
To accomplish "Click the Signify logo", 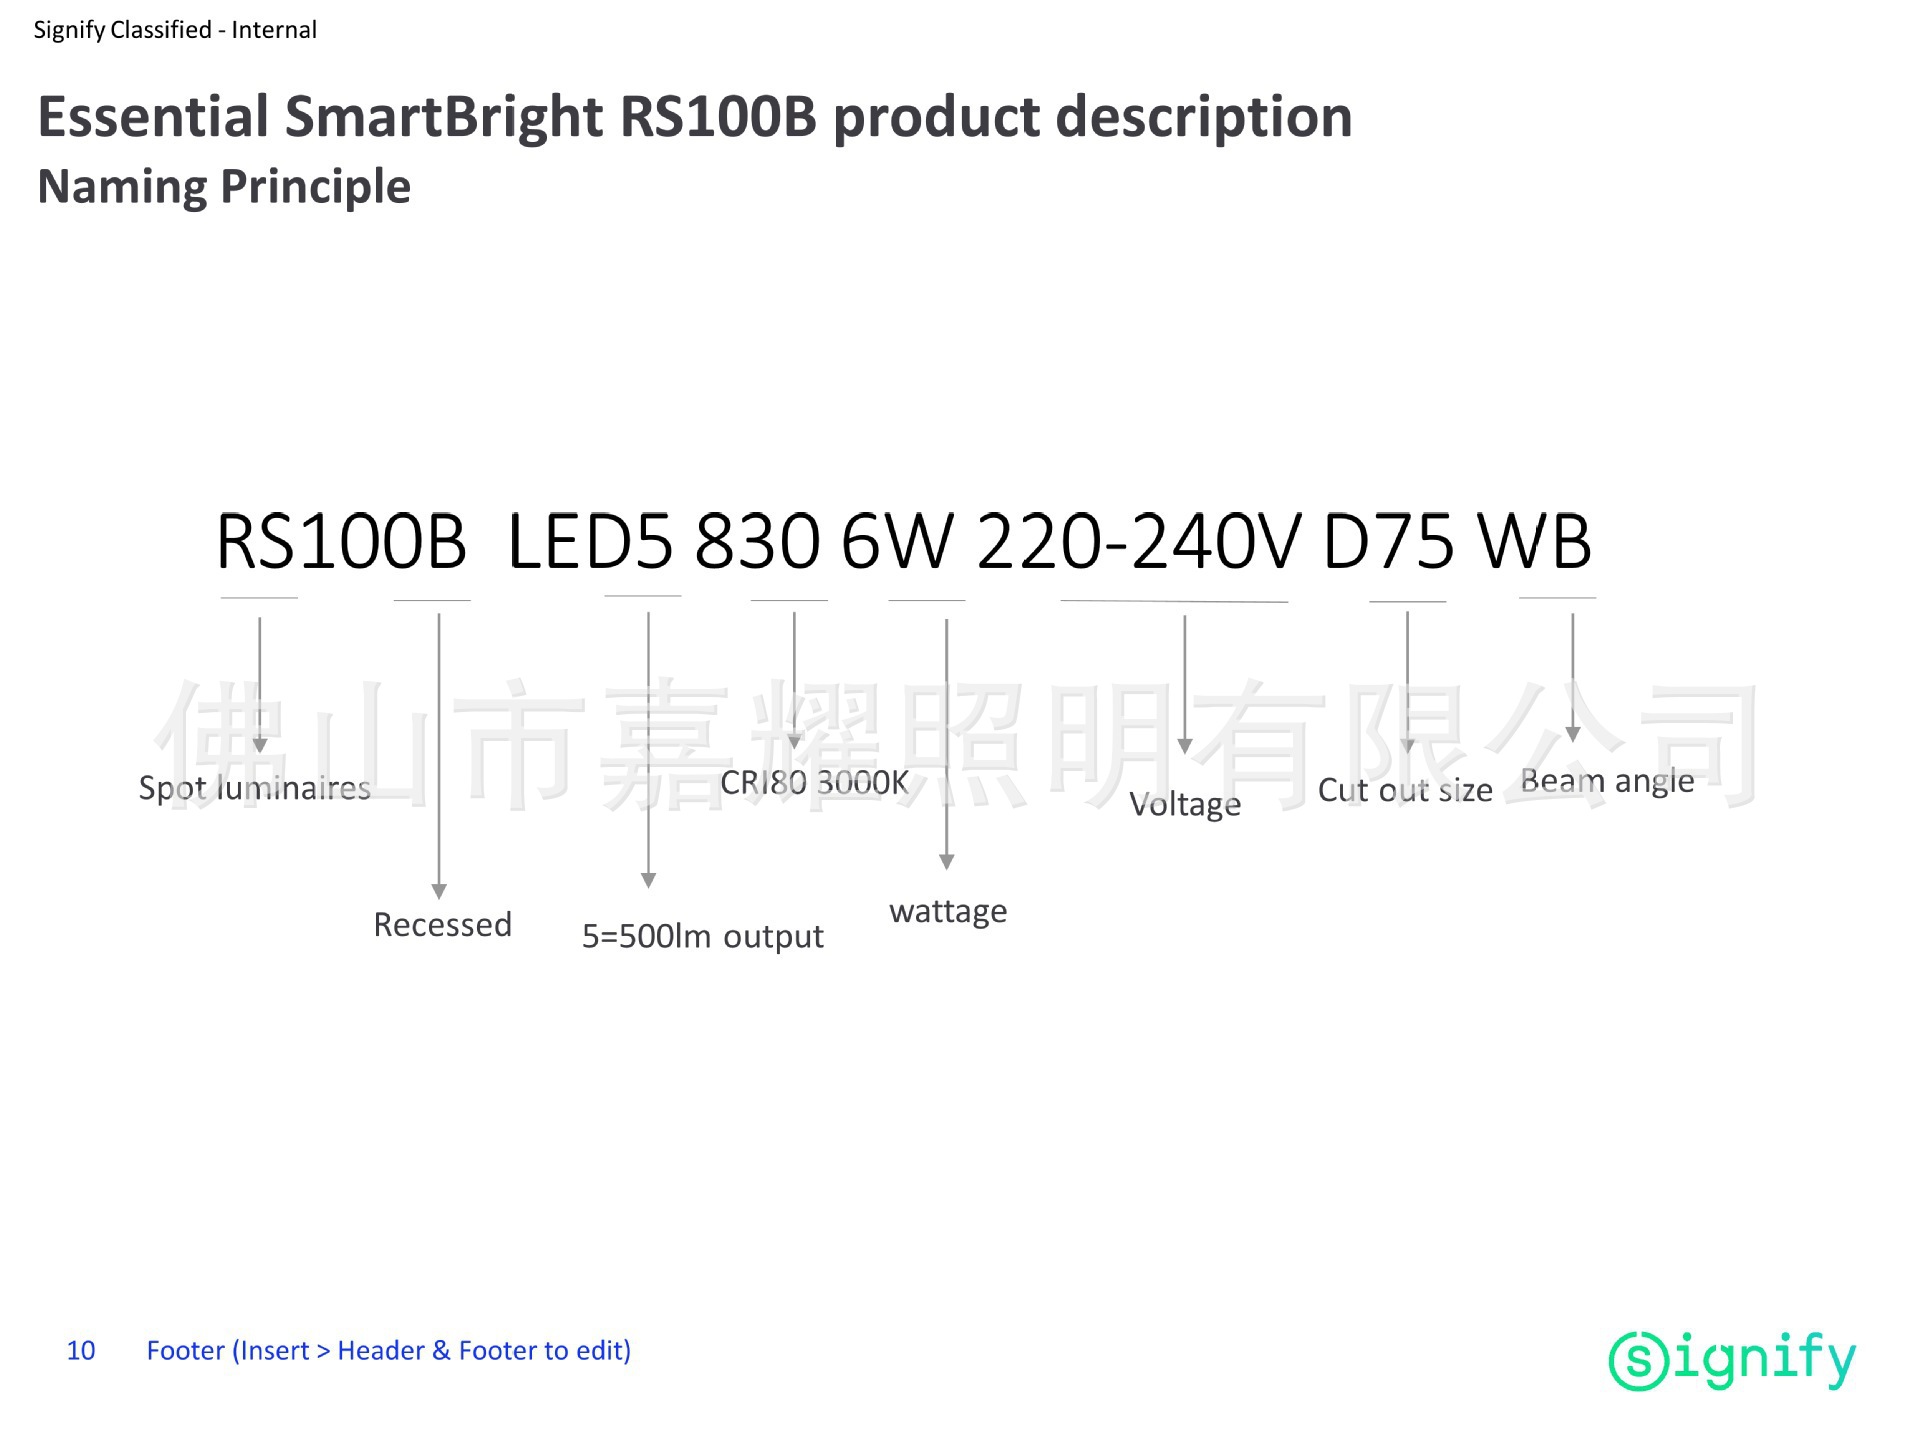I will 1731,1360.
